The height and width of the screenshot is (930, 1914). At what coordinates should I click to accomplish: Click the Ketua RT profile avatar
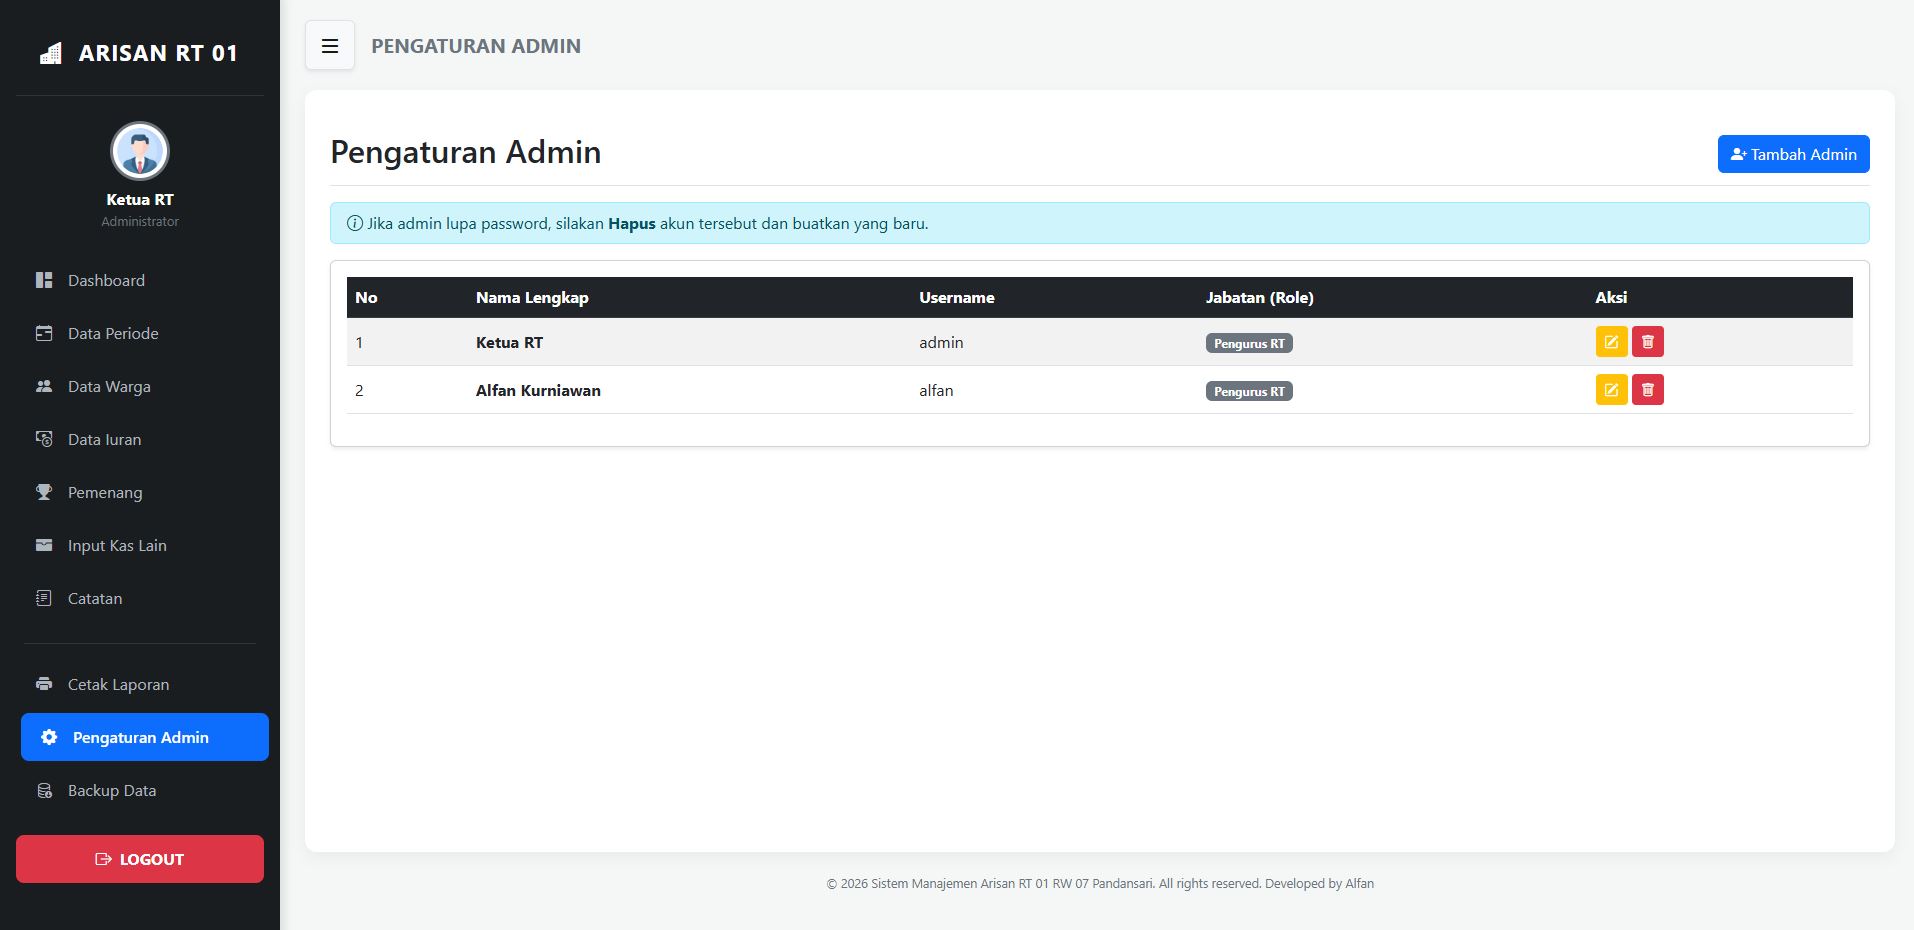pyautogui.click(x=140, y=152)
